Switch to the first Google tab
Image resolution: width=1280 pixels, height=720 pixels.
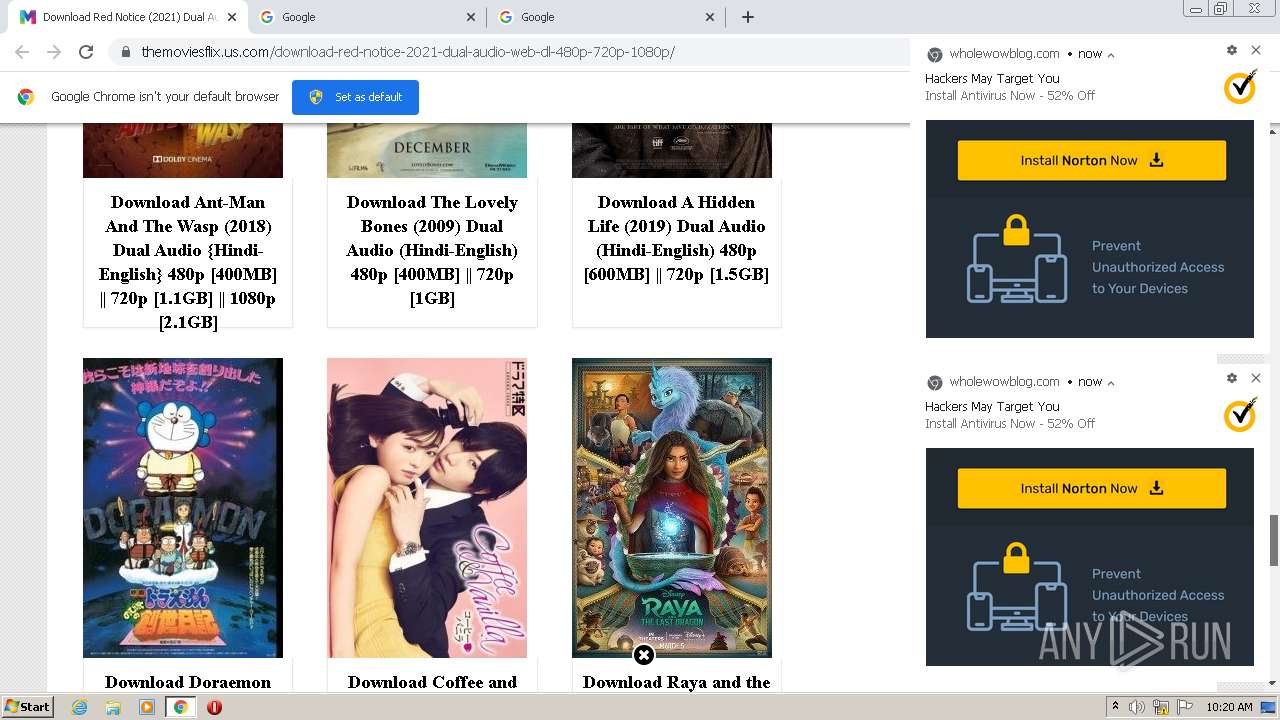coord(367,17)
